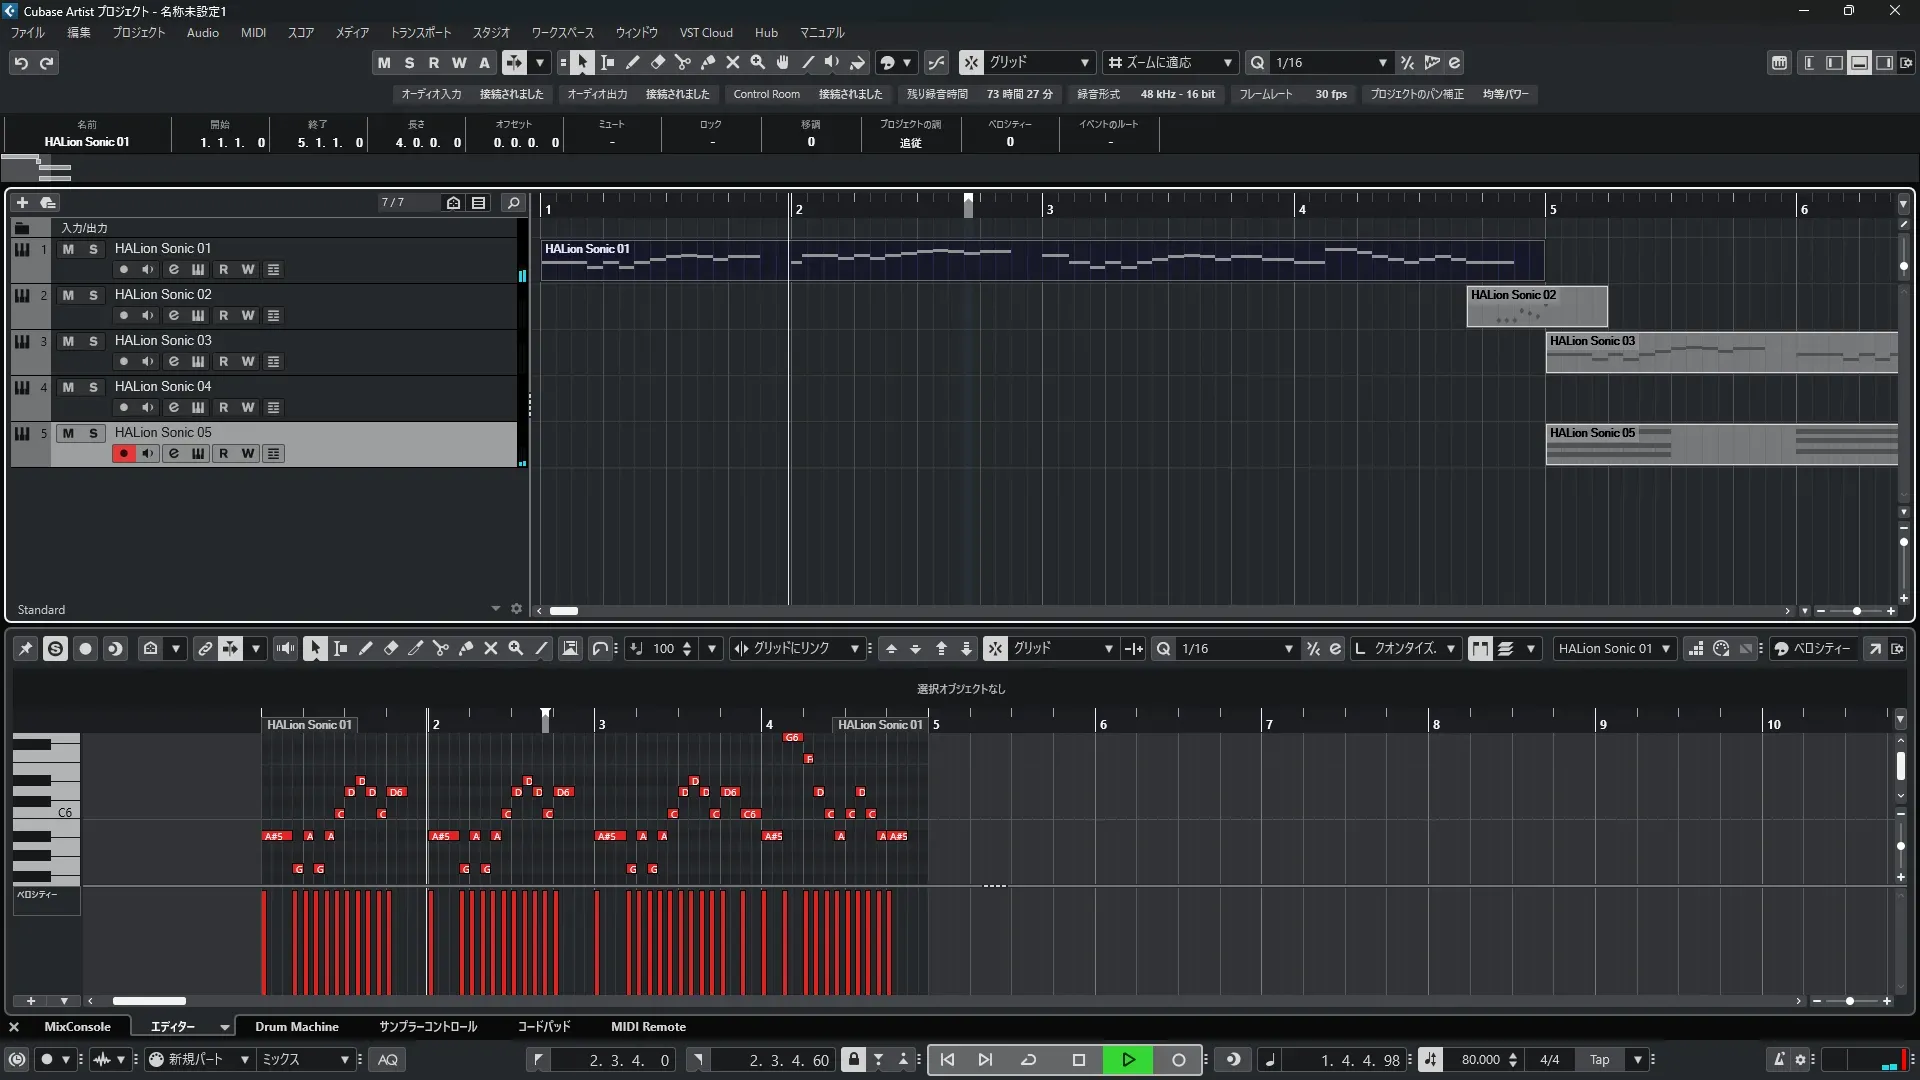Click the track search magnifier icon
The image size is (1920, 1080).
click(513, 203)
